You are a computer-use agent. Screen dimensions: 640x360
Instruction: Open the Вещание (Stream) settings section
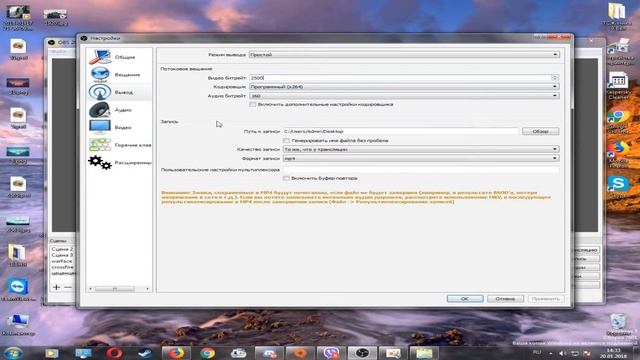point(119,75)
